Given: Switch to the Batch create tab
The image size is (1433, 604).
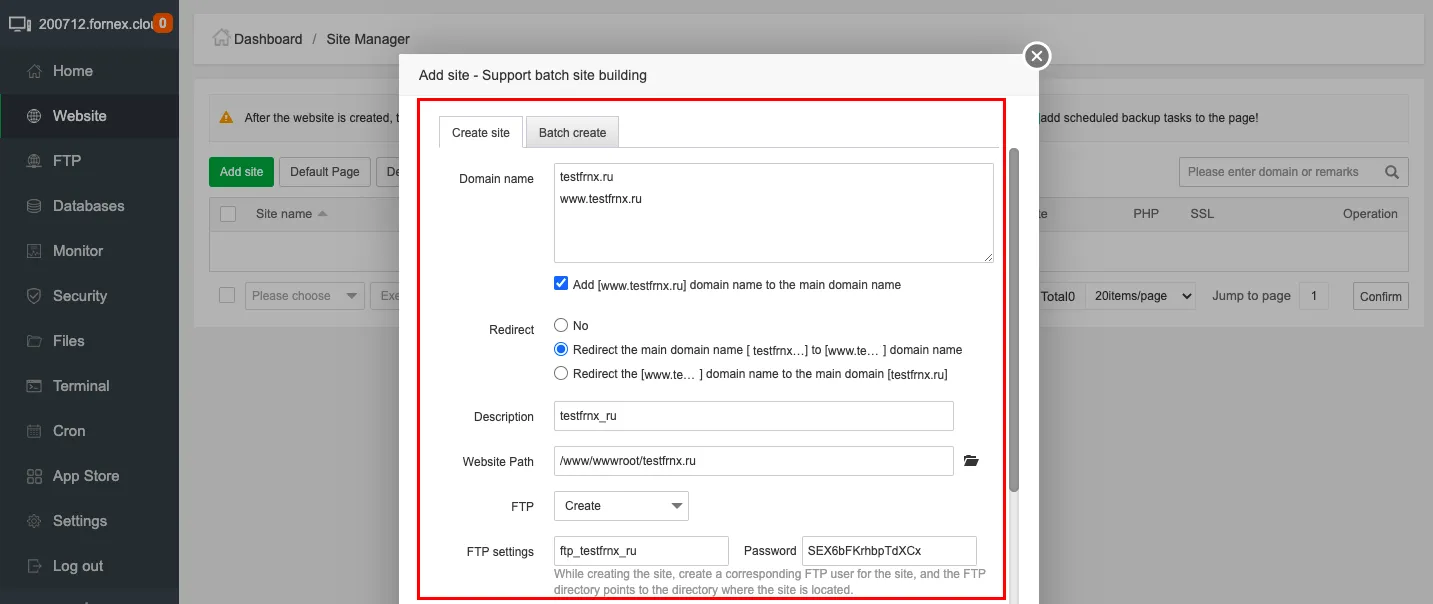Looking at the screenshot, I should tap(572, 132).
